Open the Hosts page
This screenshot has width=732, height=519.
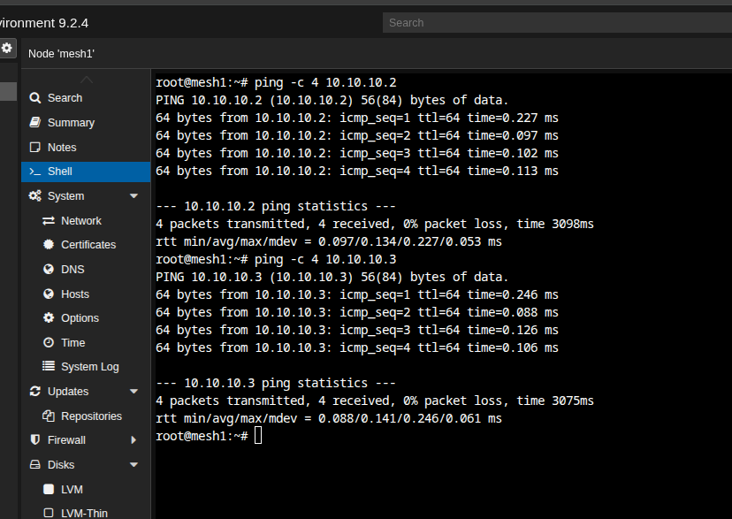pos(86,294)
